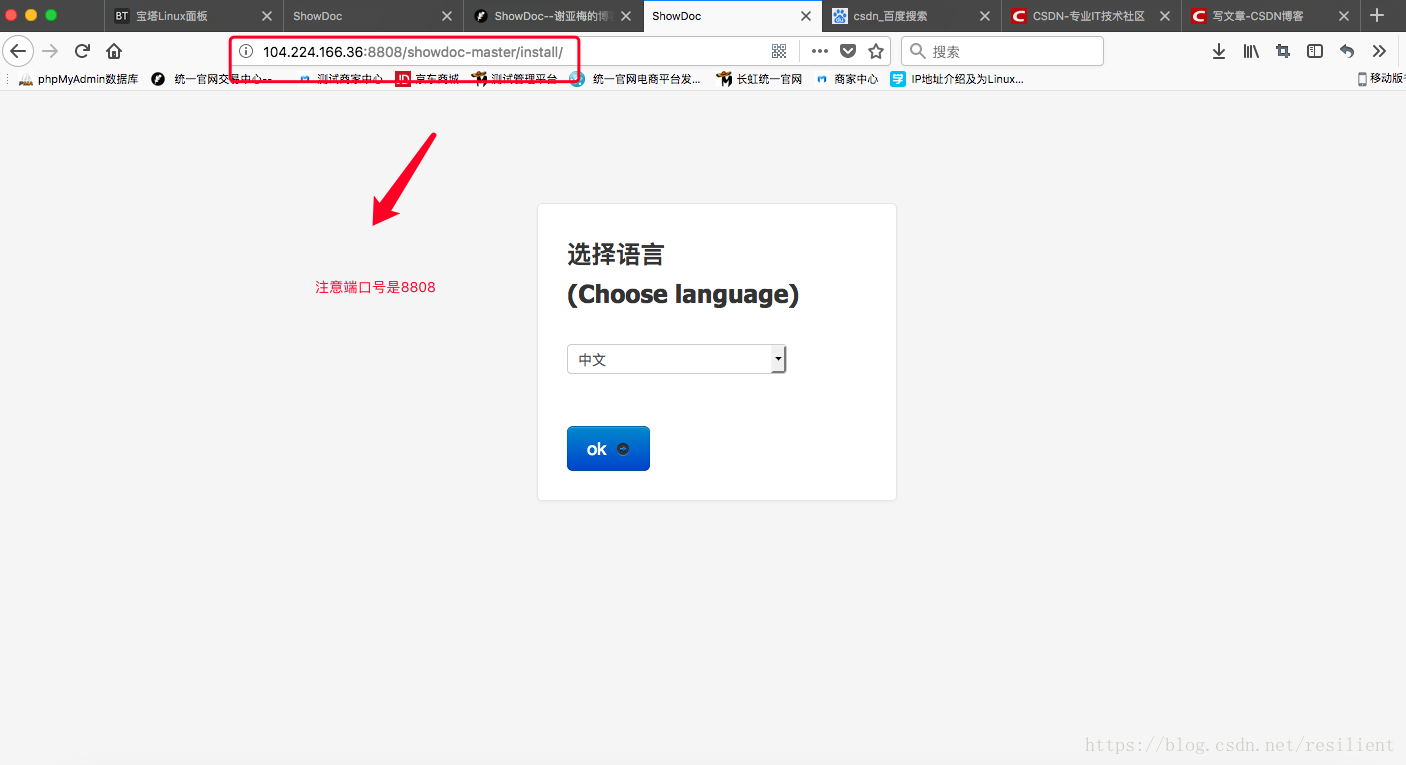The image size is (1406, 765).
Task: Open the IP地址介绍及为Linux... bookmark
Action: pyautogui.click(x=957, y=79)
